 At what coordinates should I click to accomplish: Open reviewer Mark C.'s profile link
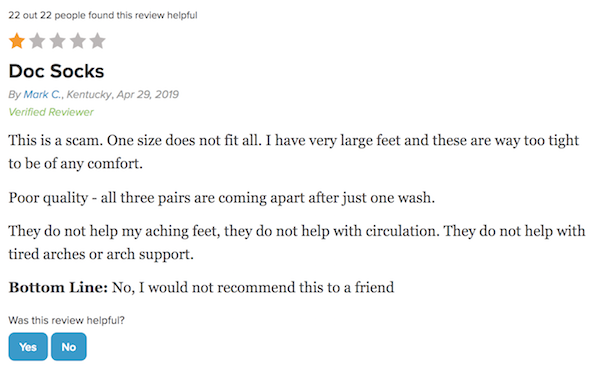click(42, 94)
